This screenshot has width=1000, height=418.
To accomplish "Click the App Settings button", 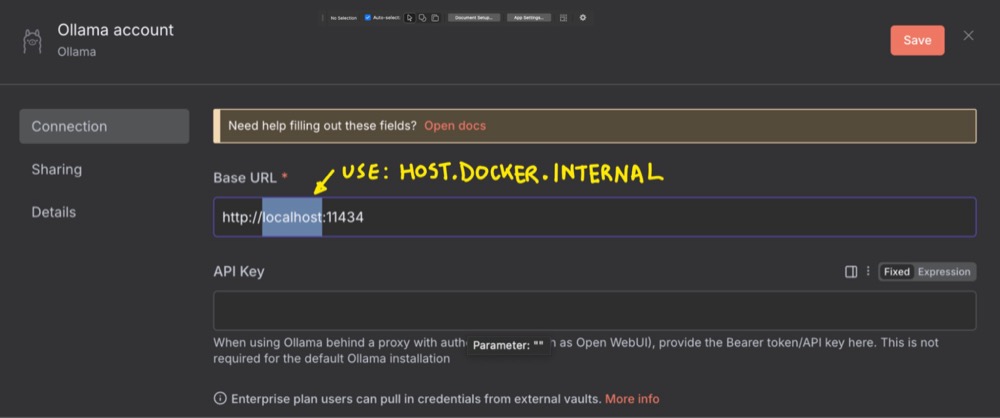I will coord(529,18).
